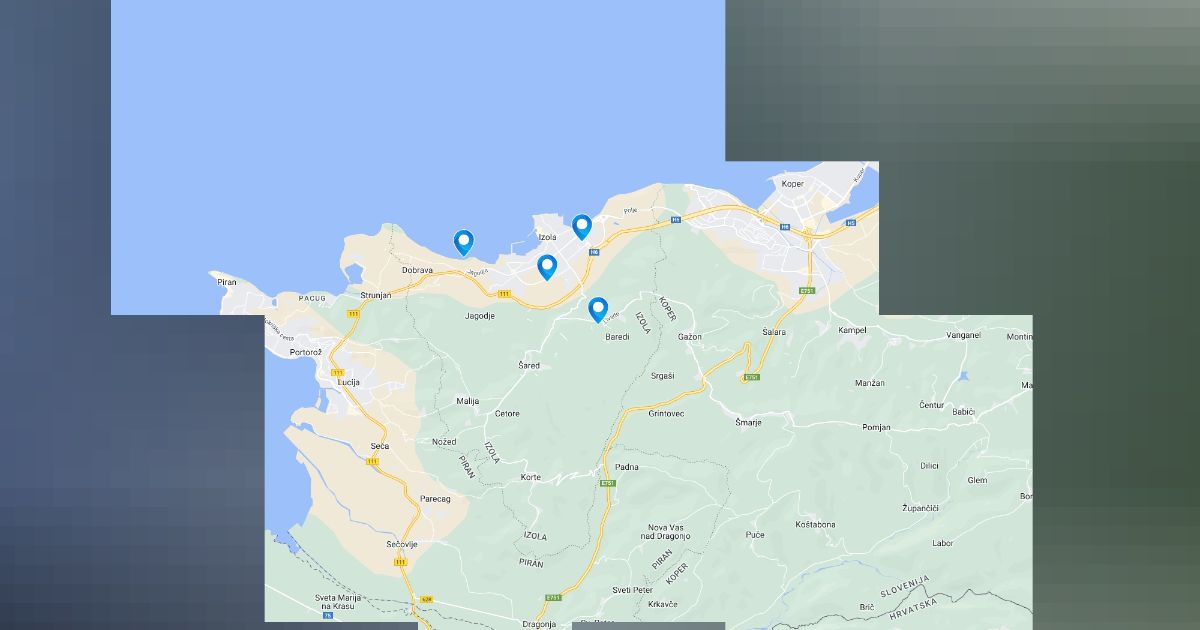Click the Izola town label near the coast

pyautogui.click(x=547, y=237)
